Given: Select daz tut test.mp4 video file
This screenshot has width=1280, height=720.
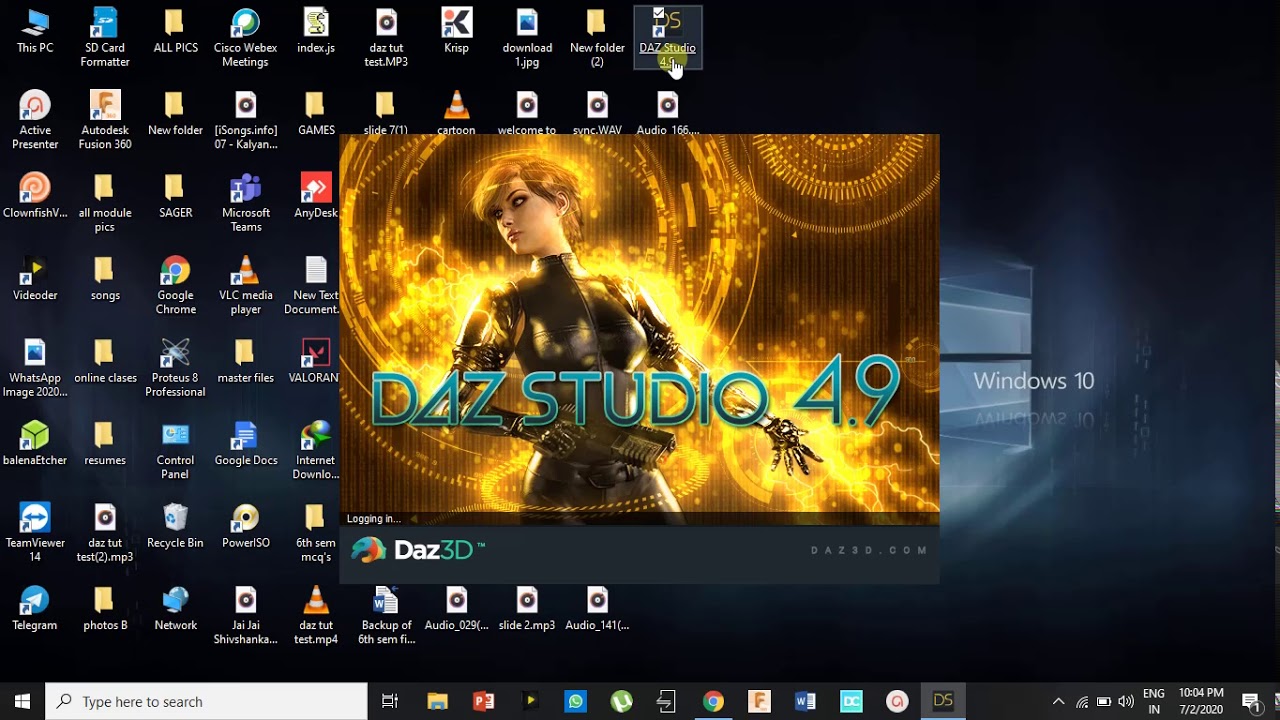Looking at the screenshot, I should coord(316,614).
